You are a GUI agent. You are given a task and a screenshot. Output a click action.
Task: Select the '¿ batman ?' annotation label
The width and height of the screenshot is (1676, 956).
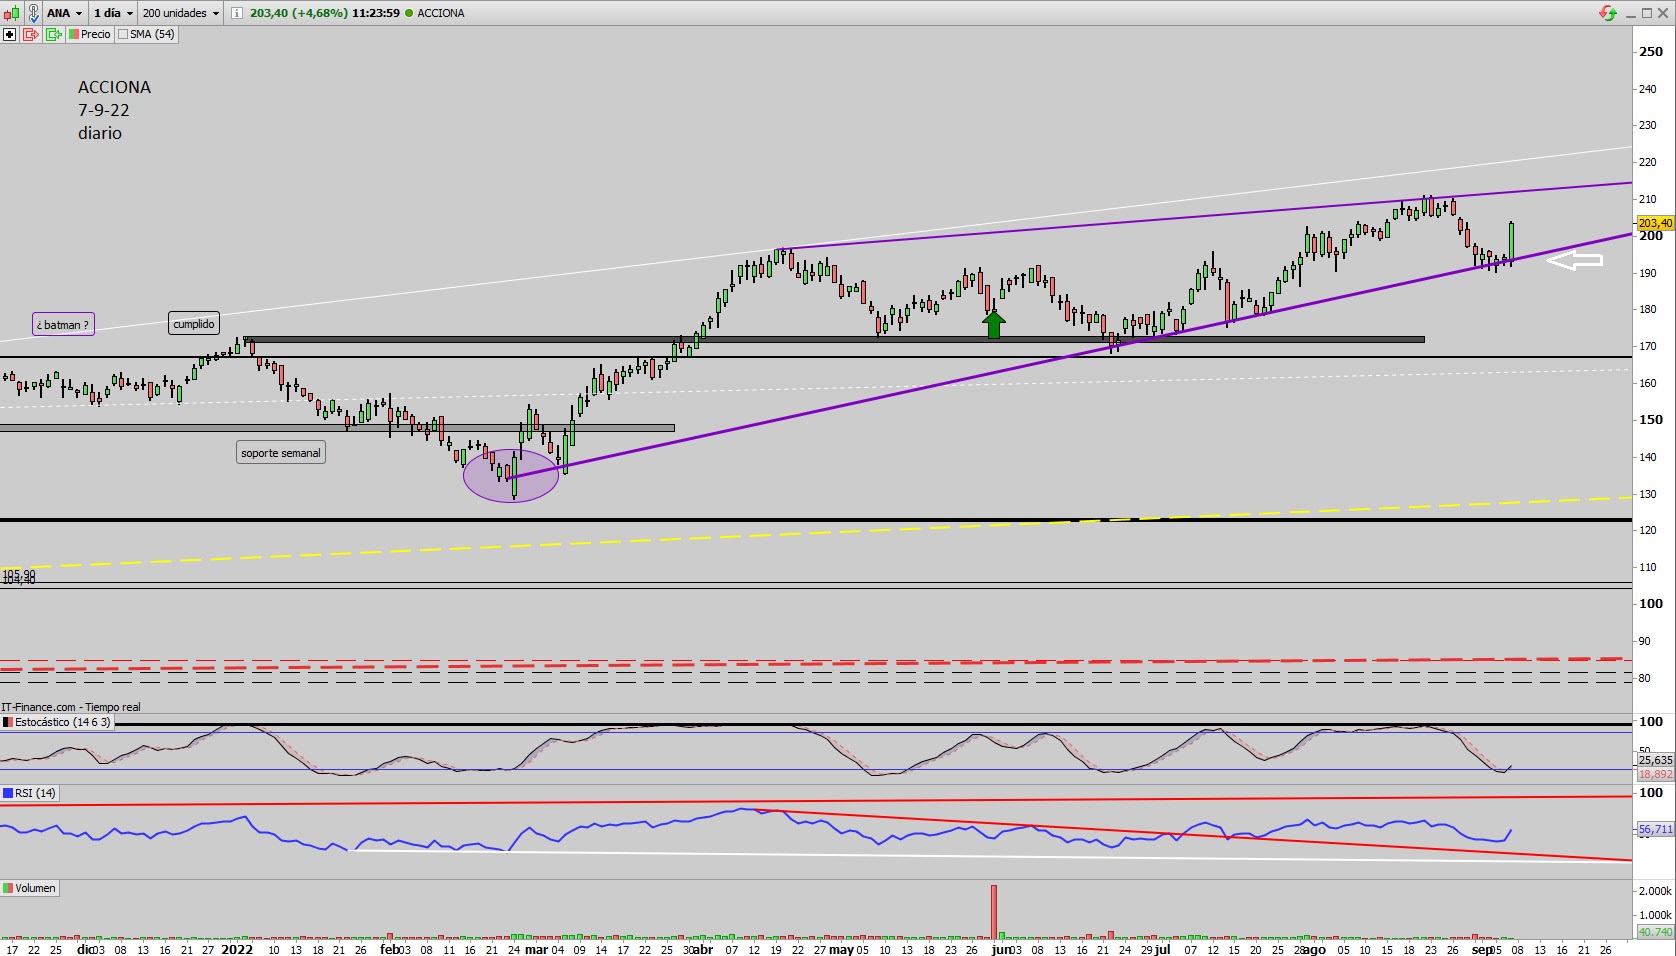pyautogui.click(x=63, y=324)
